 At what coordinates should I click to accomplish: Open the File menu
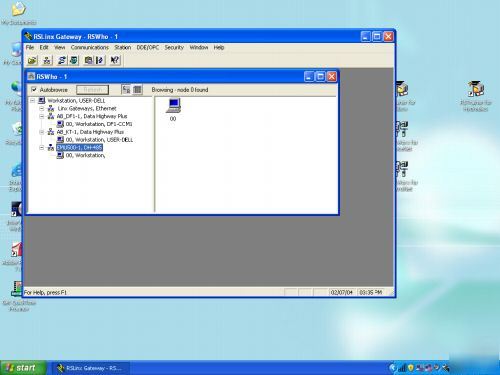pyautogui.click(x=30, y=47)
